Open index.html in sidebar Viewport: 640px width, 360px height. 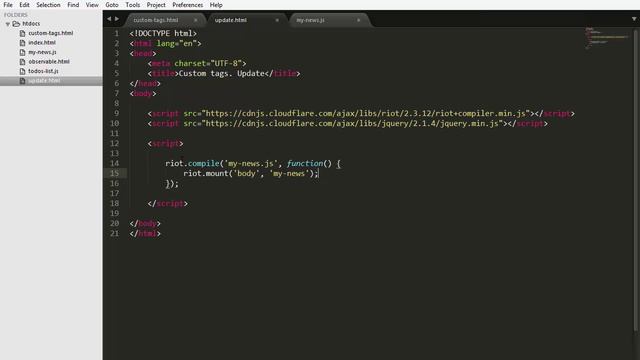click(42, 42)
